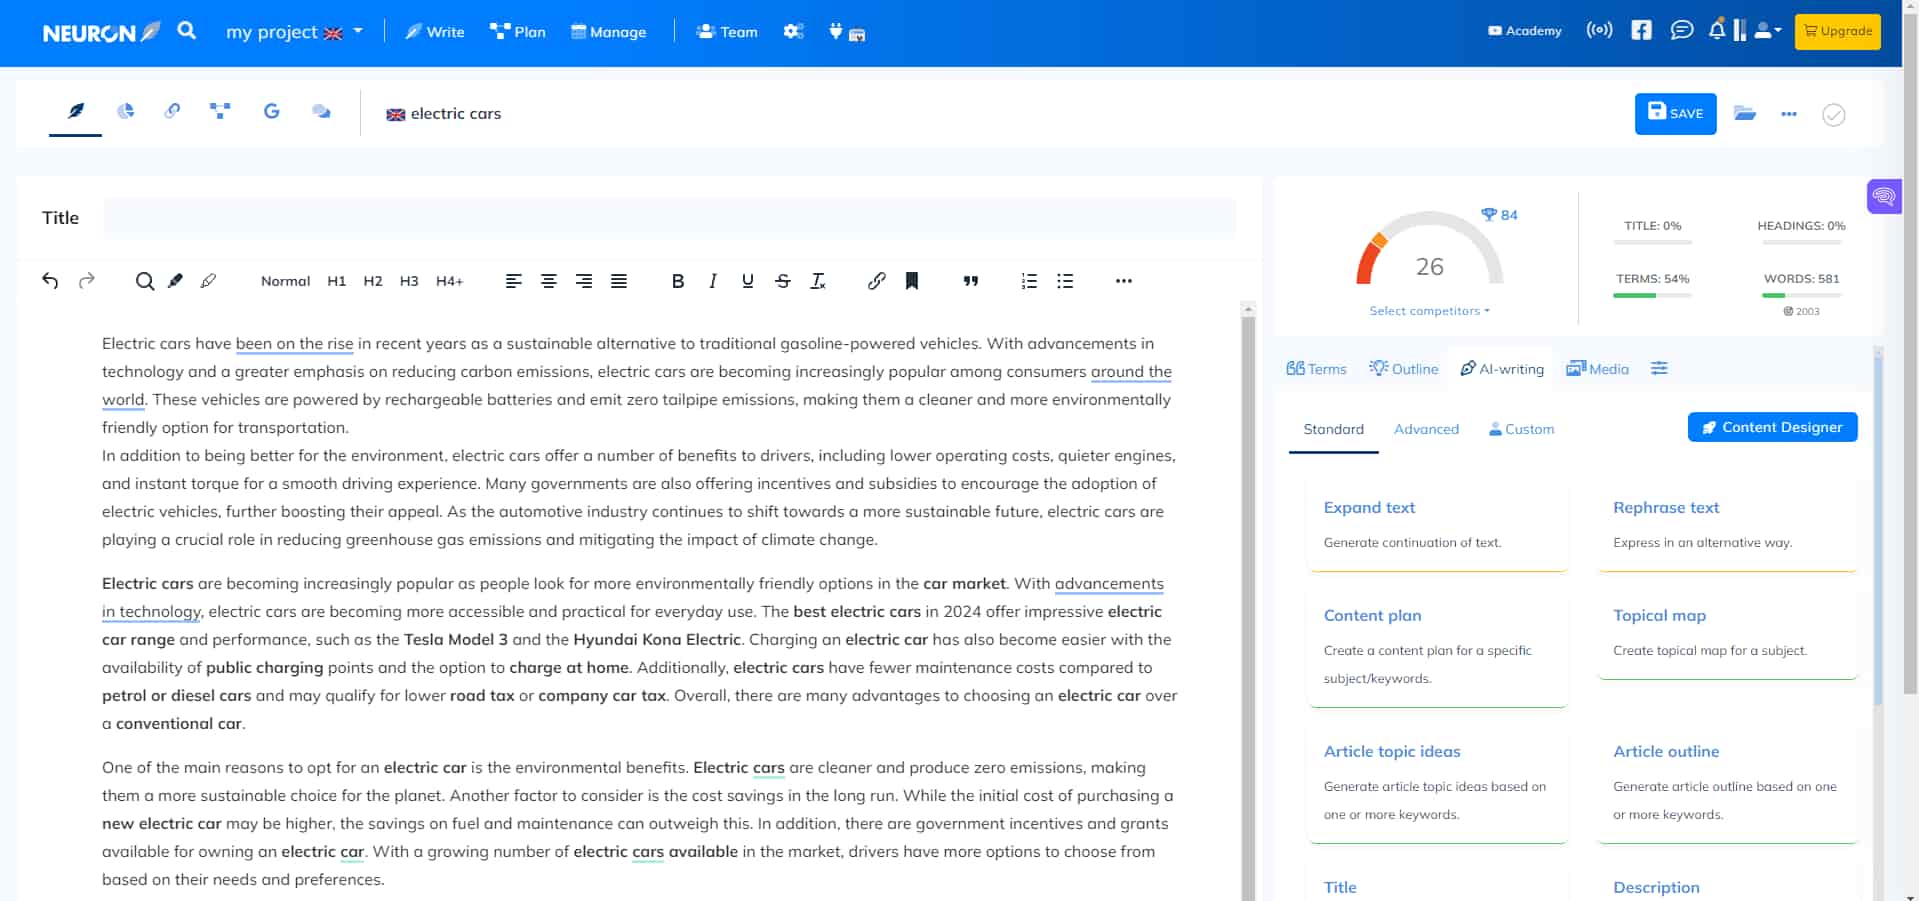Toggle bold formatting in the editor toolbar

pyautogui.click(x=678, y=281)
